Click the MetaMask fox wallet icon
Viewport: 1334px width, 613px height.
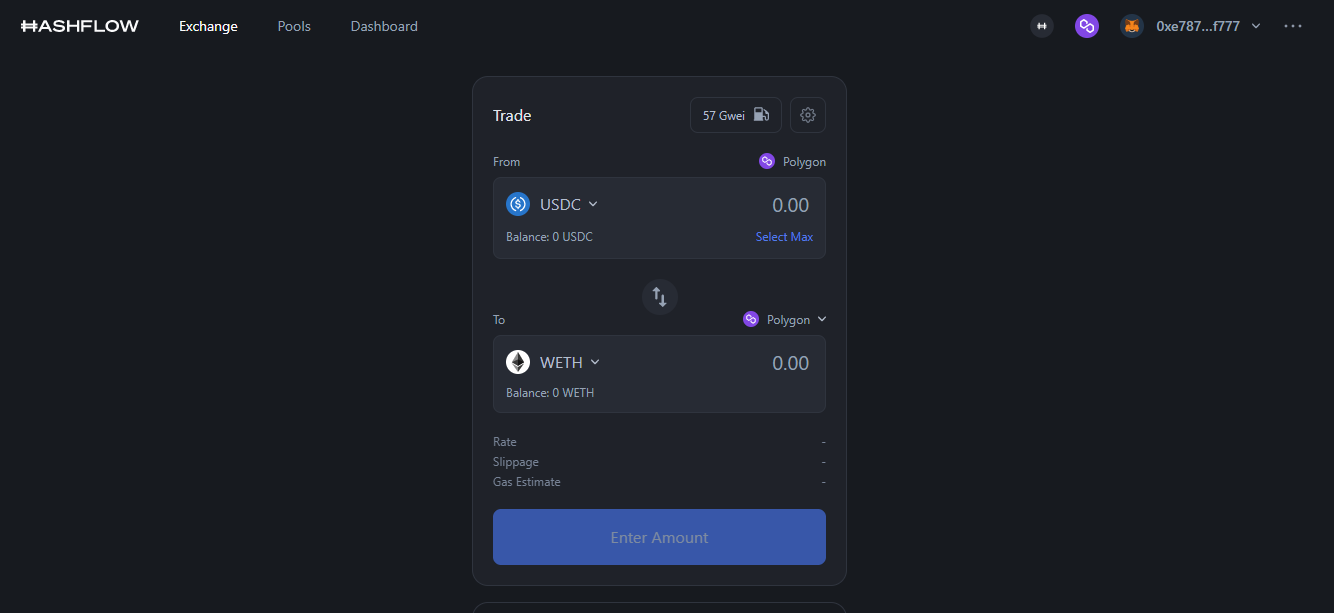1131,25
